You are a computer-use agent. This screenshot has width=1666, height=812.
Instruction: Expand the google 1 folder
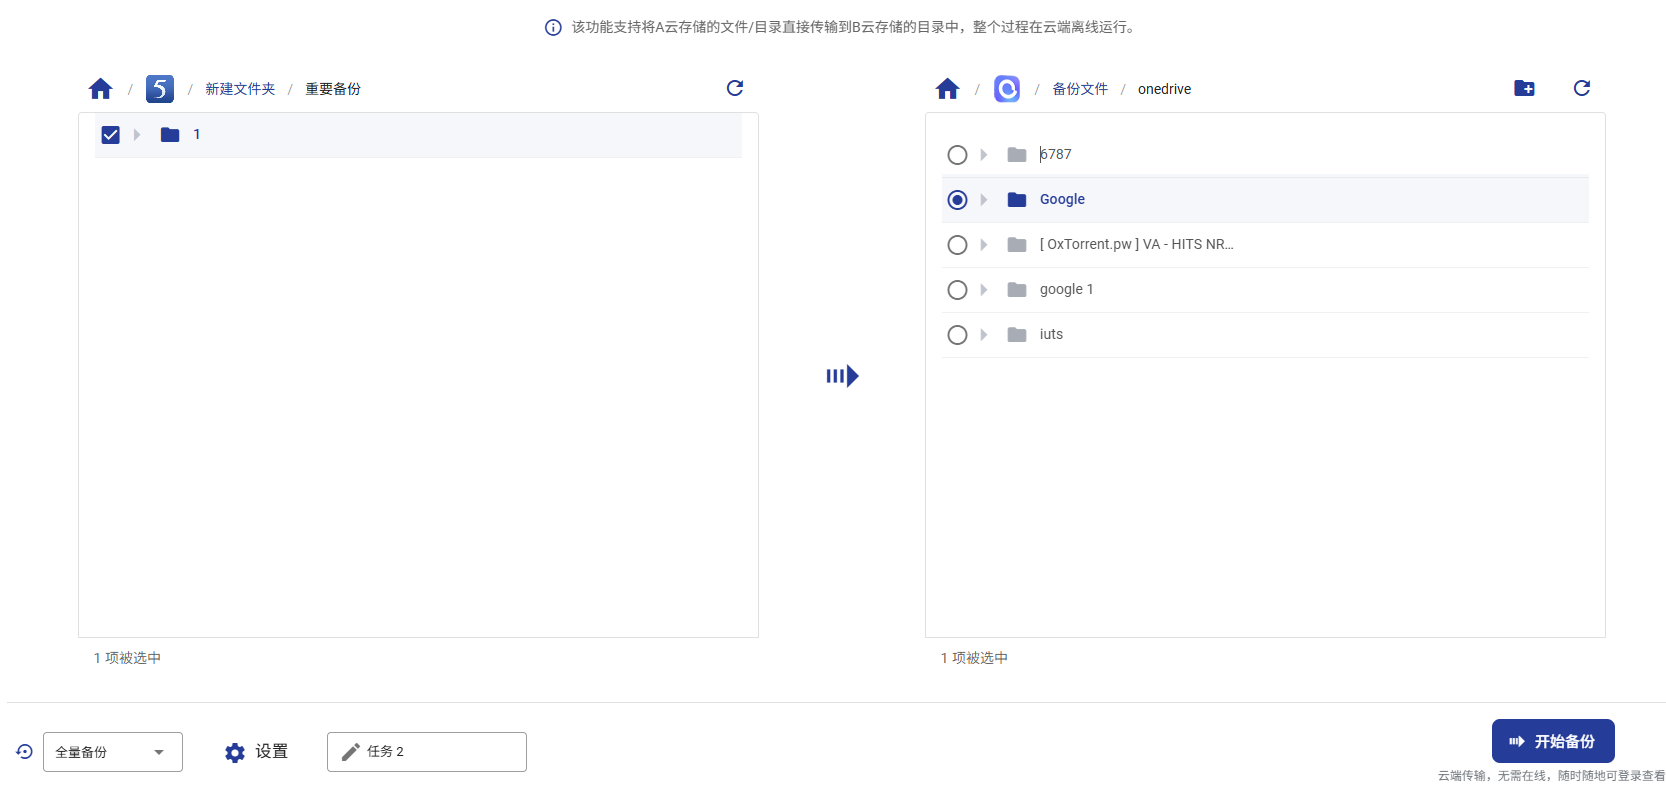coord(984,290)
